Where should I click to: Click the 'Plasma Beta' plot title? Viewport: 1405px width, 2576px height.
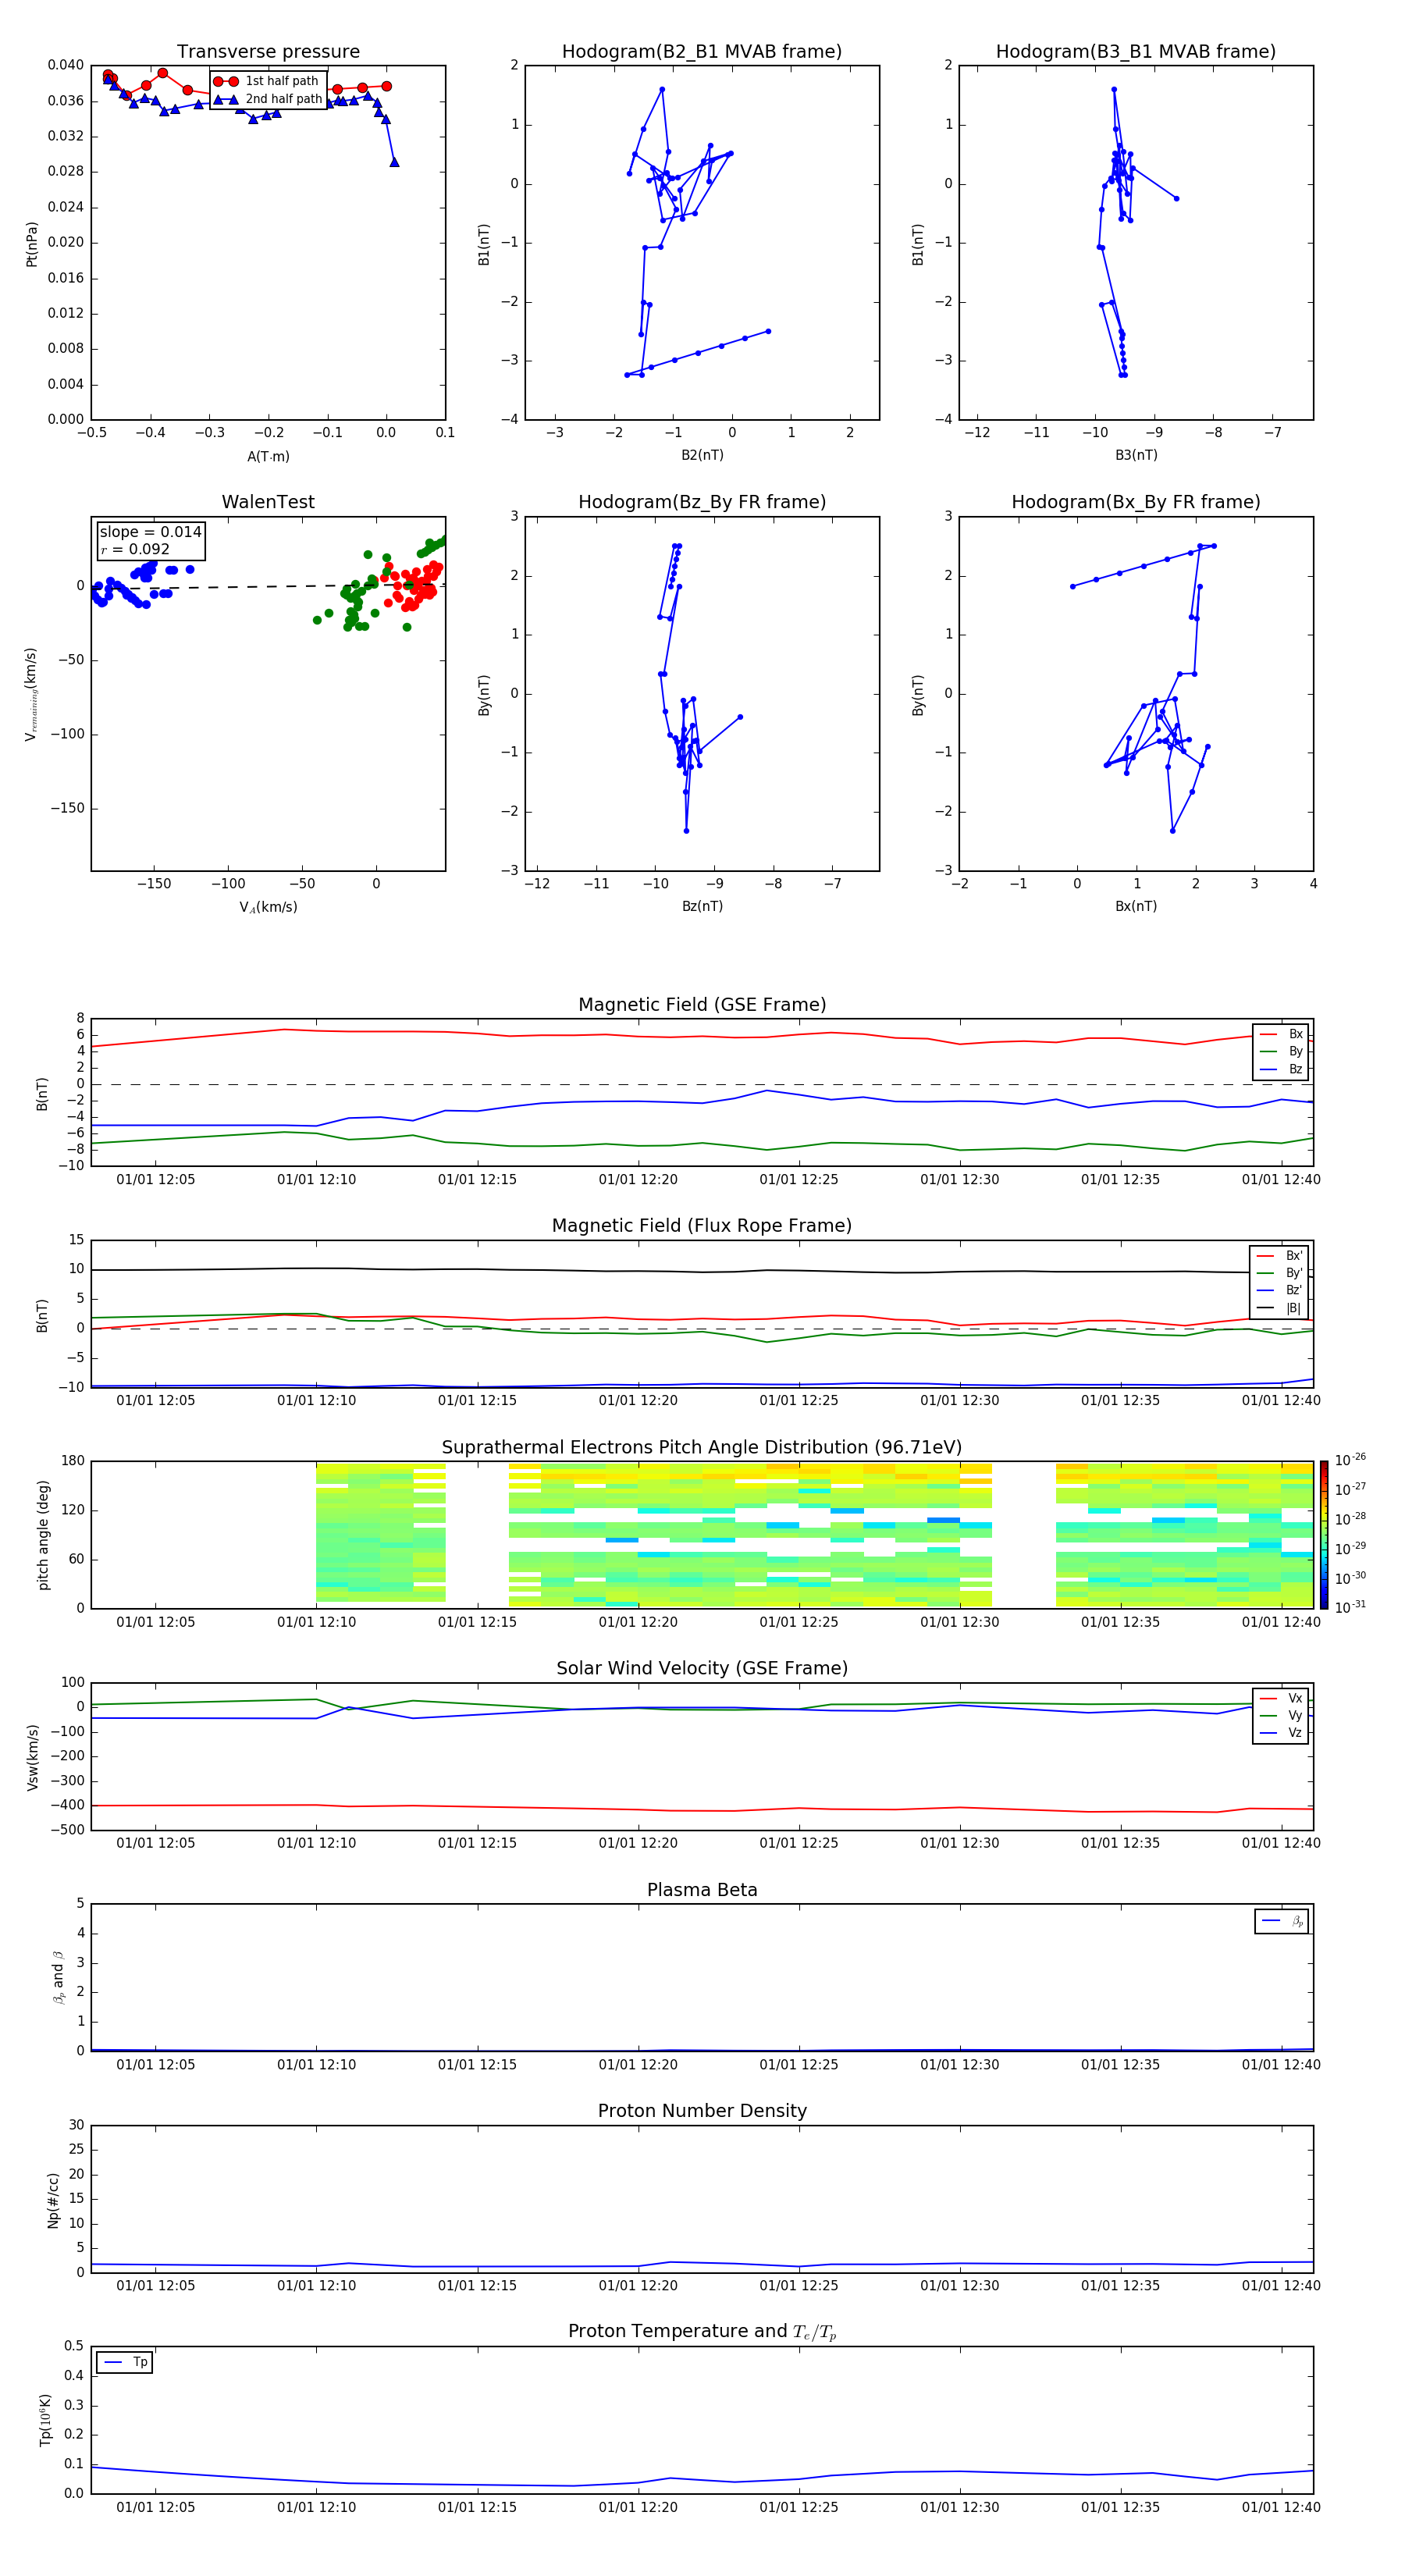[x=702, y=1890]
